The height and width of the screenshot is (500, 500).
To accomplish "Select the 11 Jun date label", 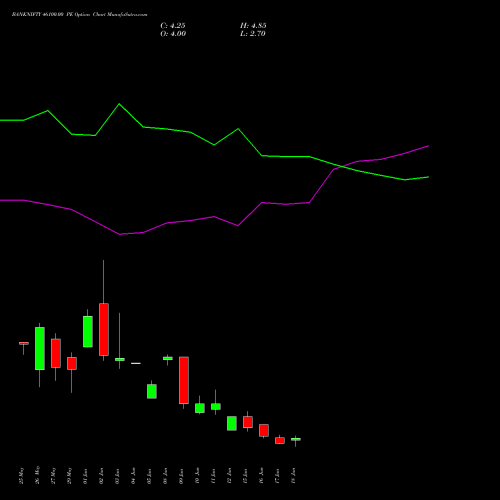I will [214, 476].
